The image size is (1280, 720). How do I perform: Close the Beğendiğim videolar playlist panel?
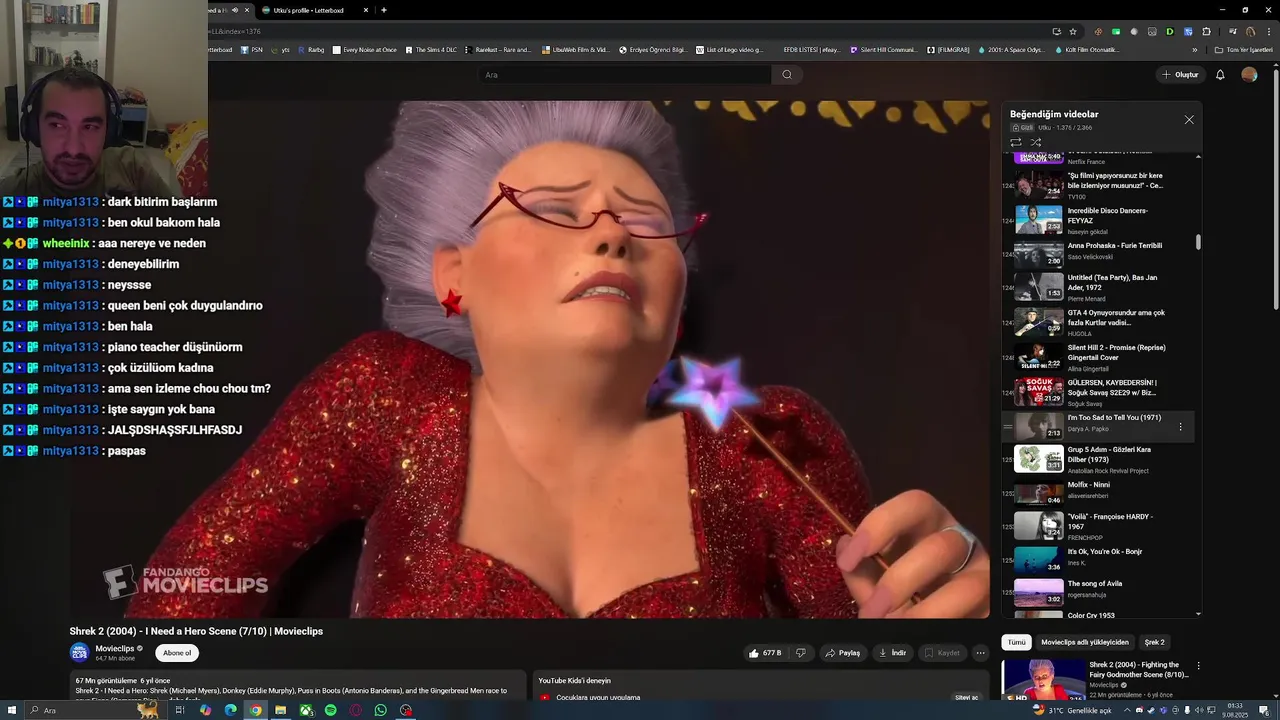tap(1189, 120)
